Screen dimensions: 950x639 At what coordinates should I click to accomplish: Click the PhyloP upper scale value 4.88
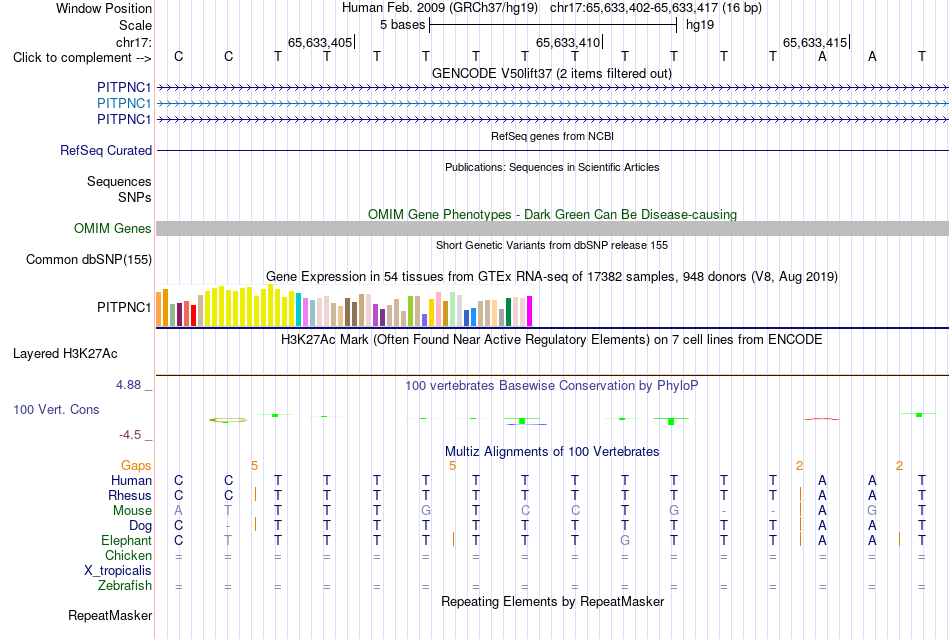(128, 385)
